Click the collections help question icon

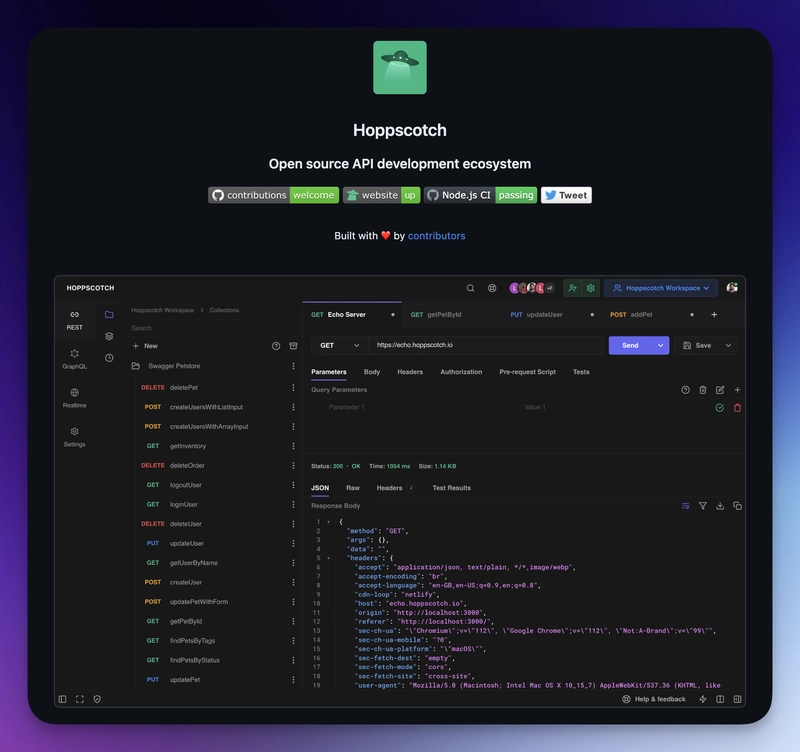pos(276,346)
